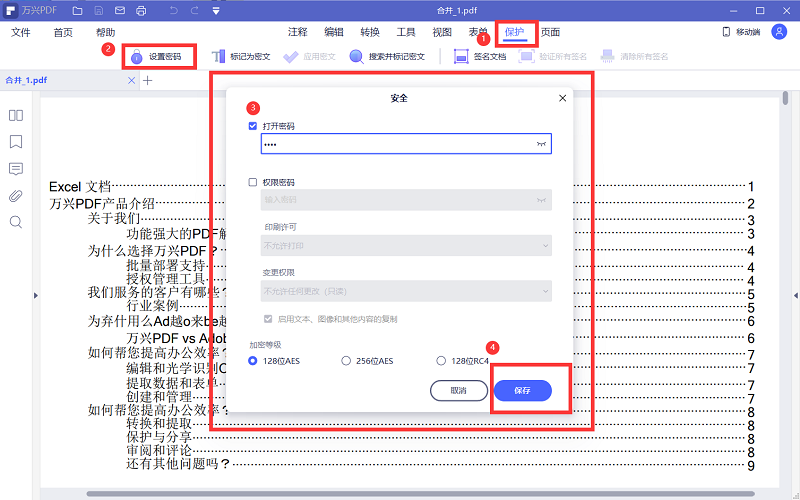This screenshot has height=500, width=800.
Task: Click the vertical scrollbar thumb
Action: click(785, 98)
